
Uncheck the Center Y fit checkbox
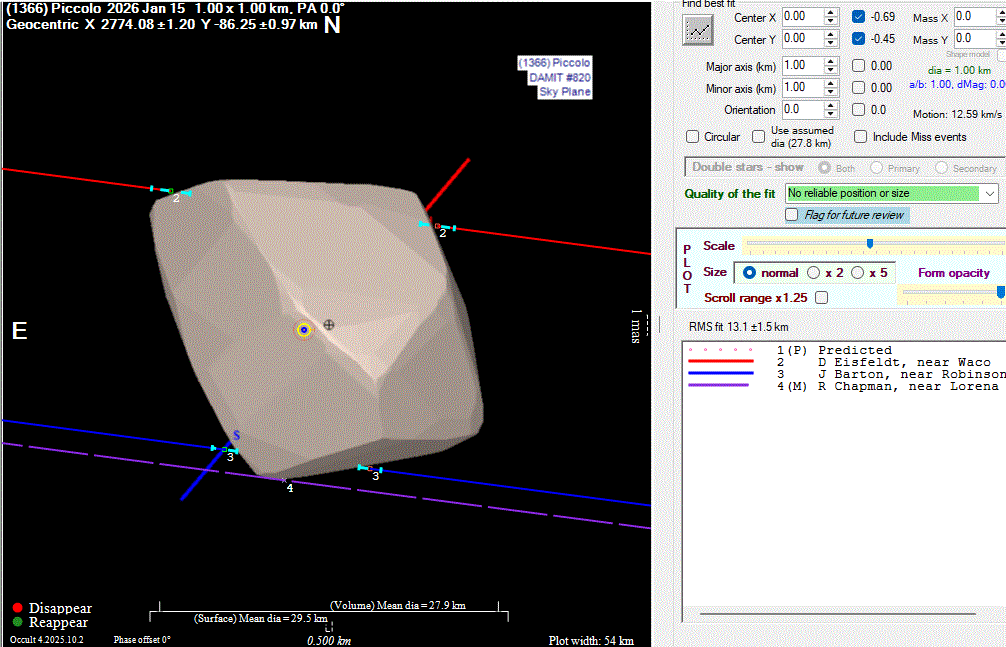click(x=859, y=39)
